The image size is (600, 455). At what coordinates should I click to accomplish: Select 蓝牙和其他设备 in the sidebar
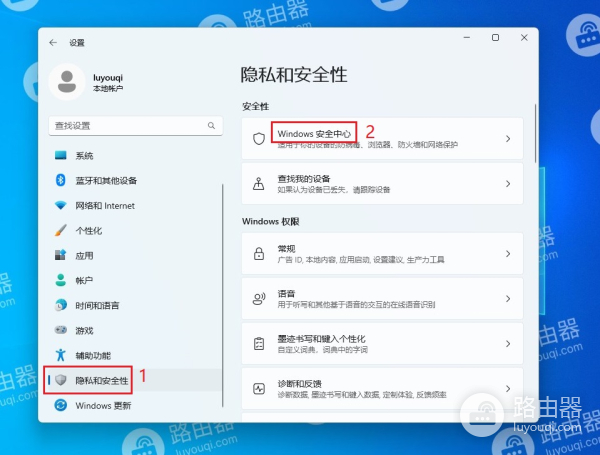point(106,181)
